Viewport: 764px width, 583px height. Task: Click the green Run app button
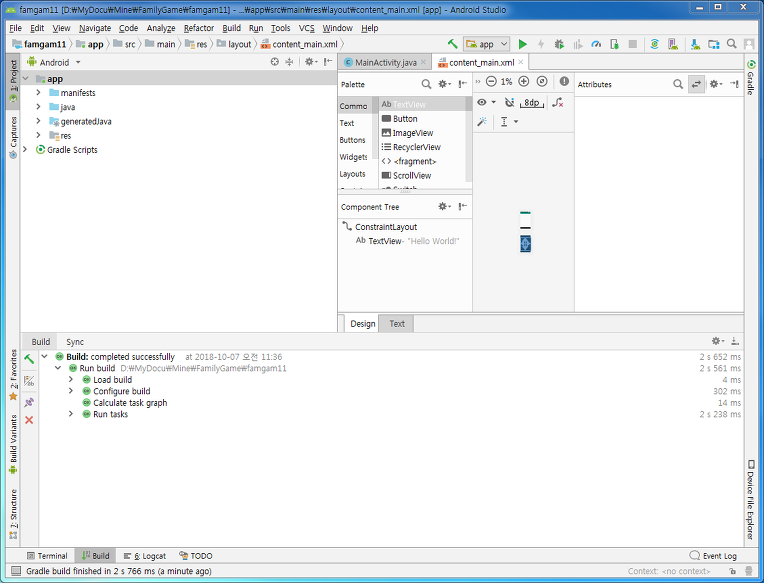(x=522, y=44)
